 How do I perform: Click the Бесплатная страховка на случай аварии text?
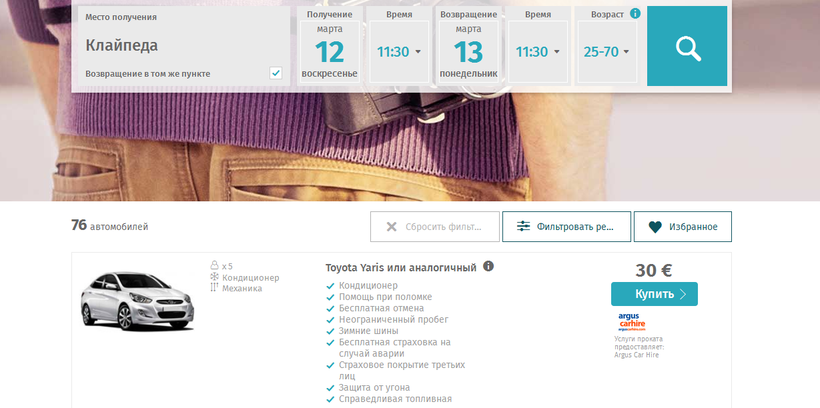click(394, 348)
